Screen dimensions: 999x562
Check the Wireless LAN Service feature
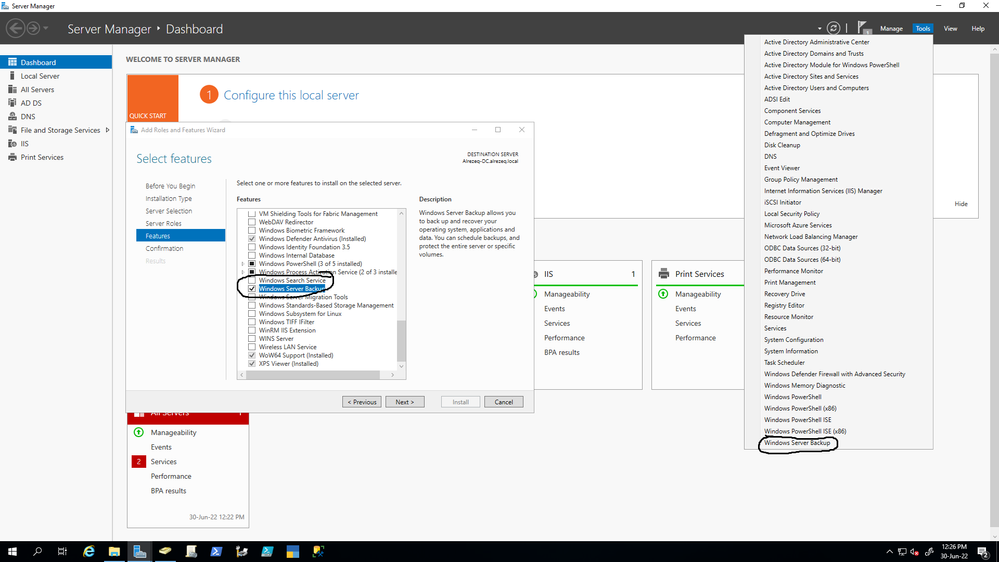point(252,347)
